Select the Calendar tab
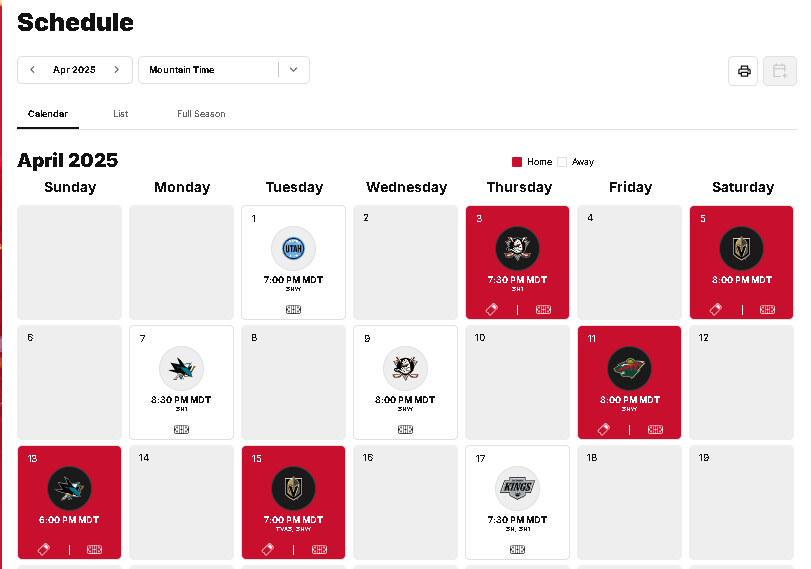Viewport: 811px width, 569px height. [48, 114]
